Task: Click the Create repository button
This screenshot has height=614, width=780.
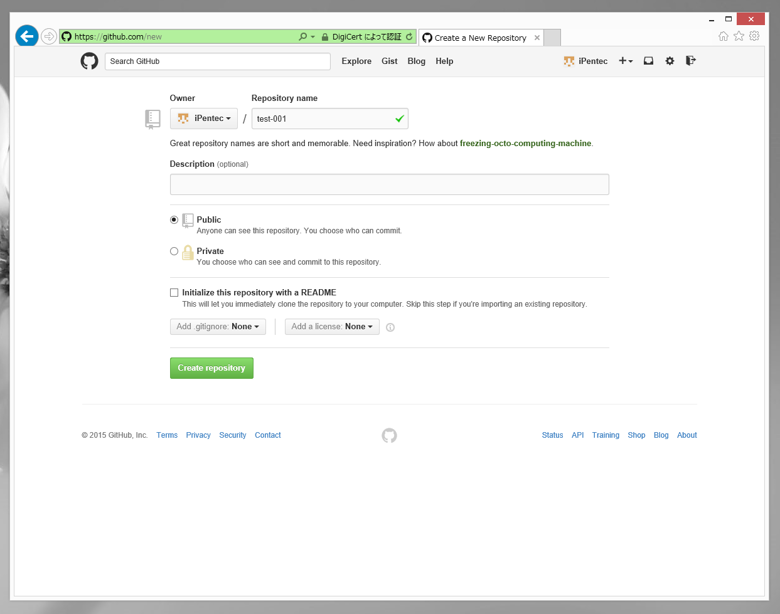Action: pyautogui.click(x=211, y=368)
